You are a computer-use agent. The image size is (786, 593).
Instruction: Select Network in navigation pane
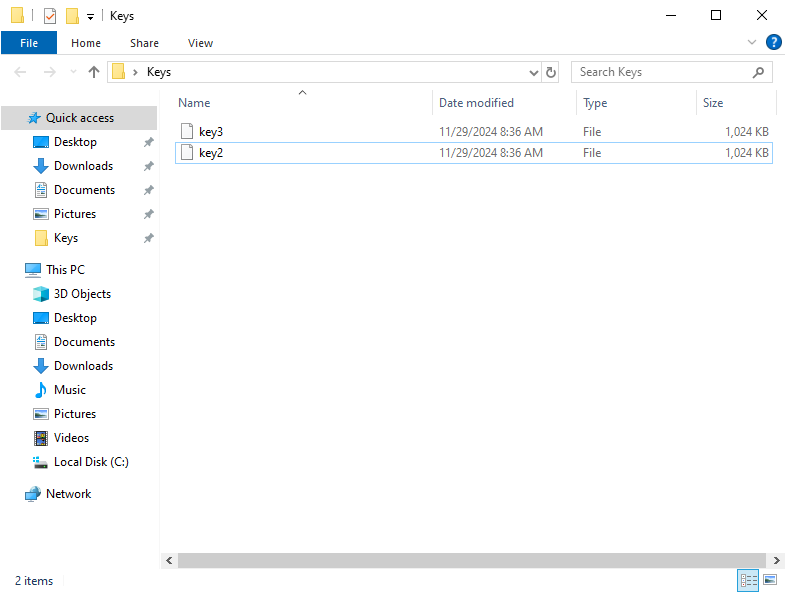(x=68, y=494)
